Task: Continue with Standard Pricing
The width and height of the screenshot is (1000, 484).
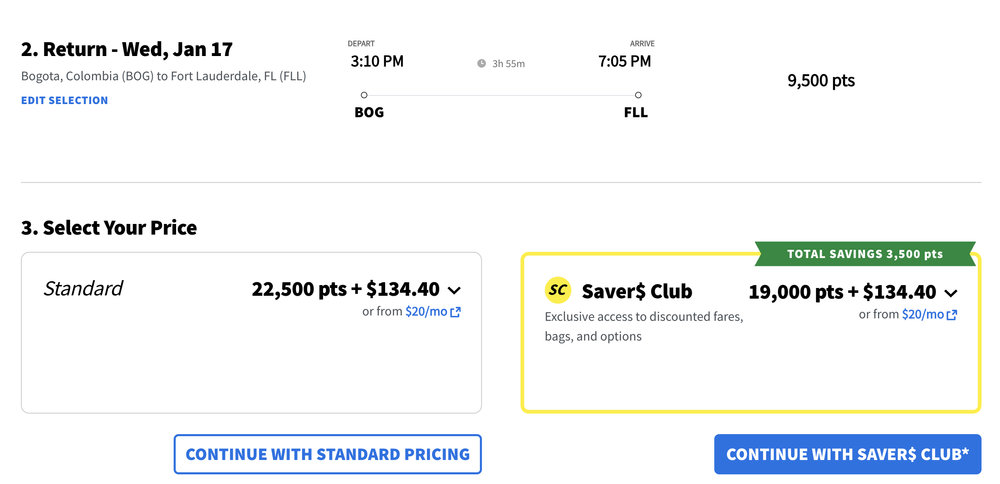Action: click(x=327, y=454)
